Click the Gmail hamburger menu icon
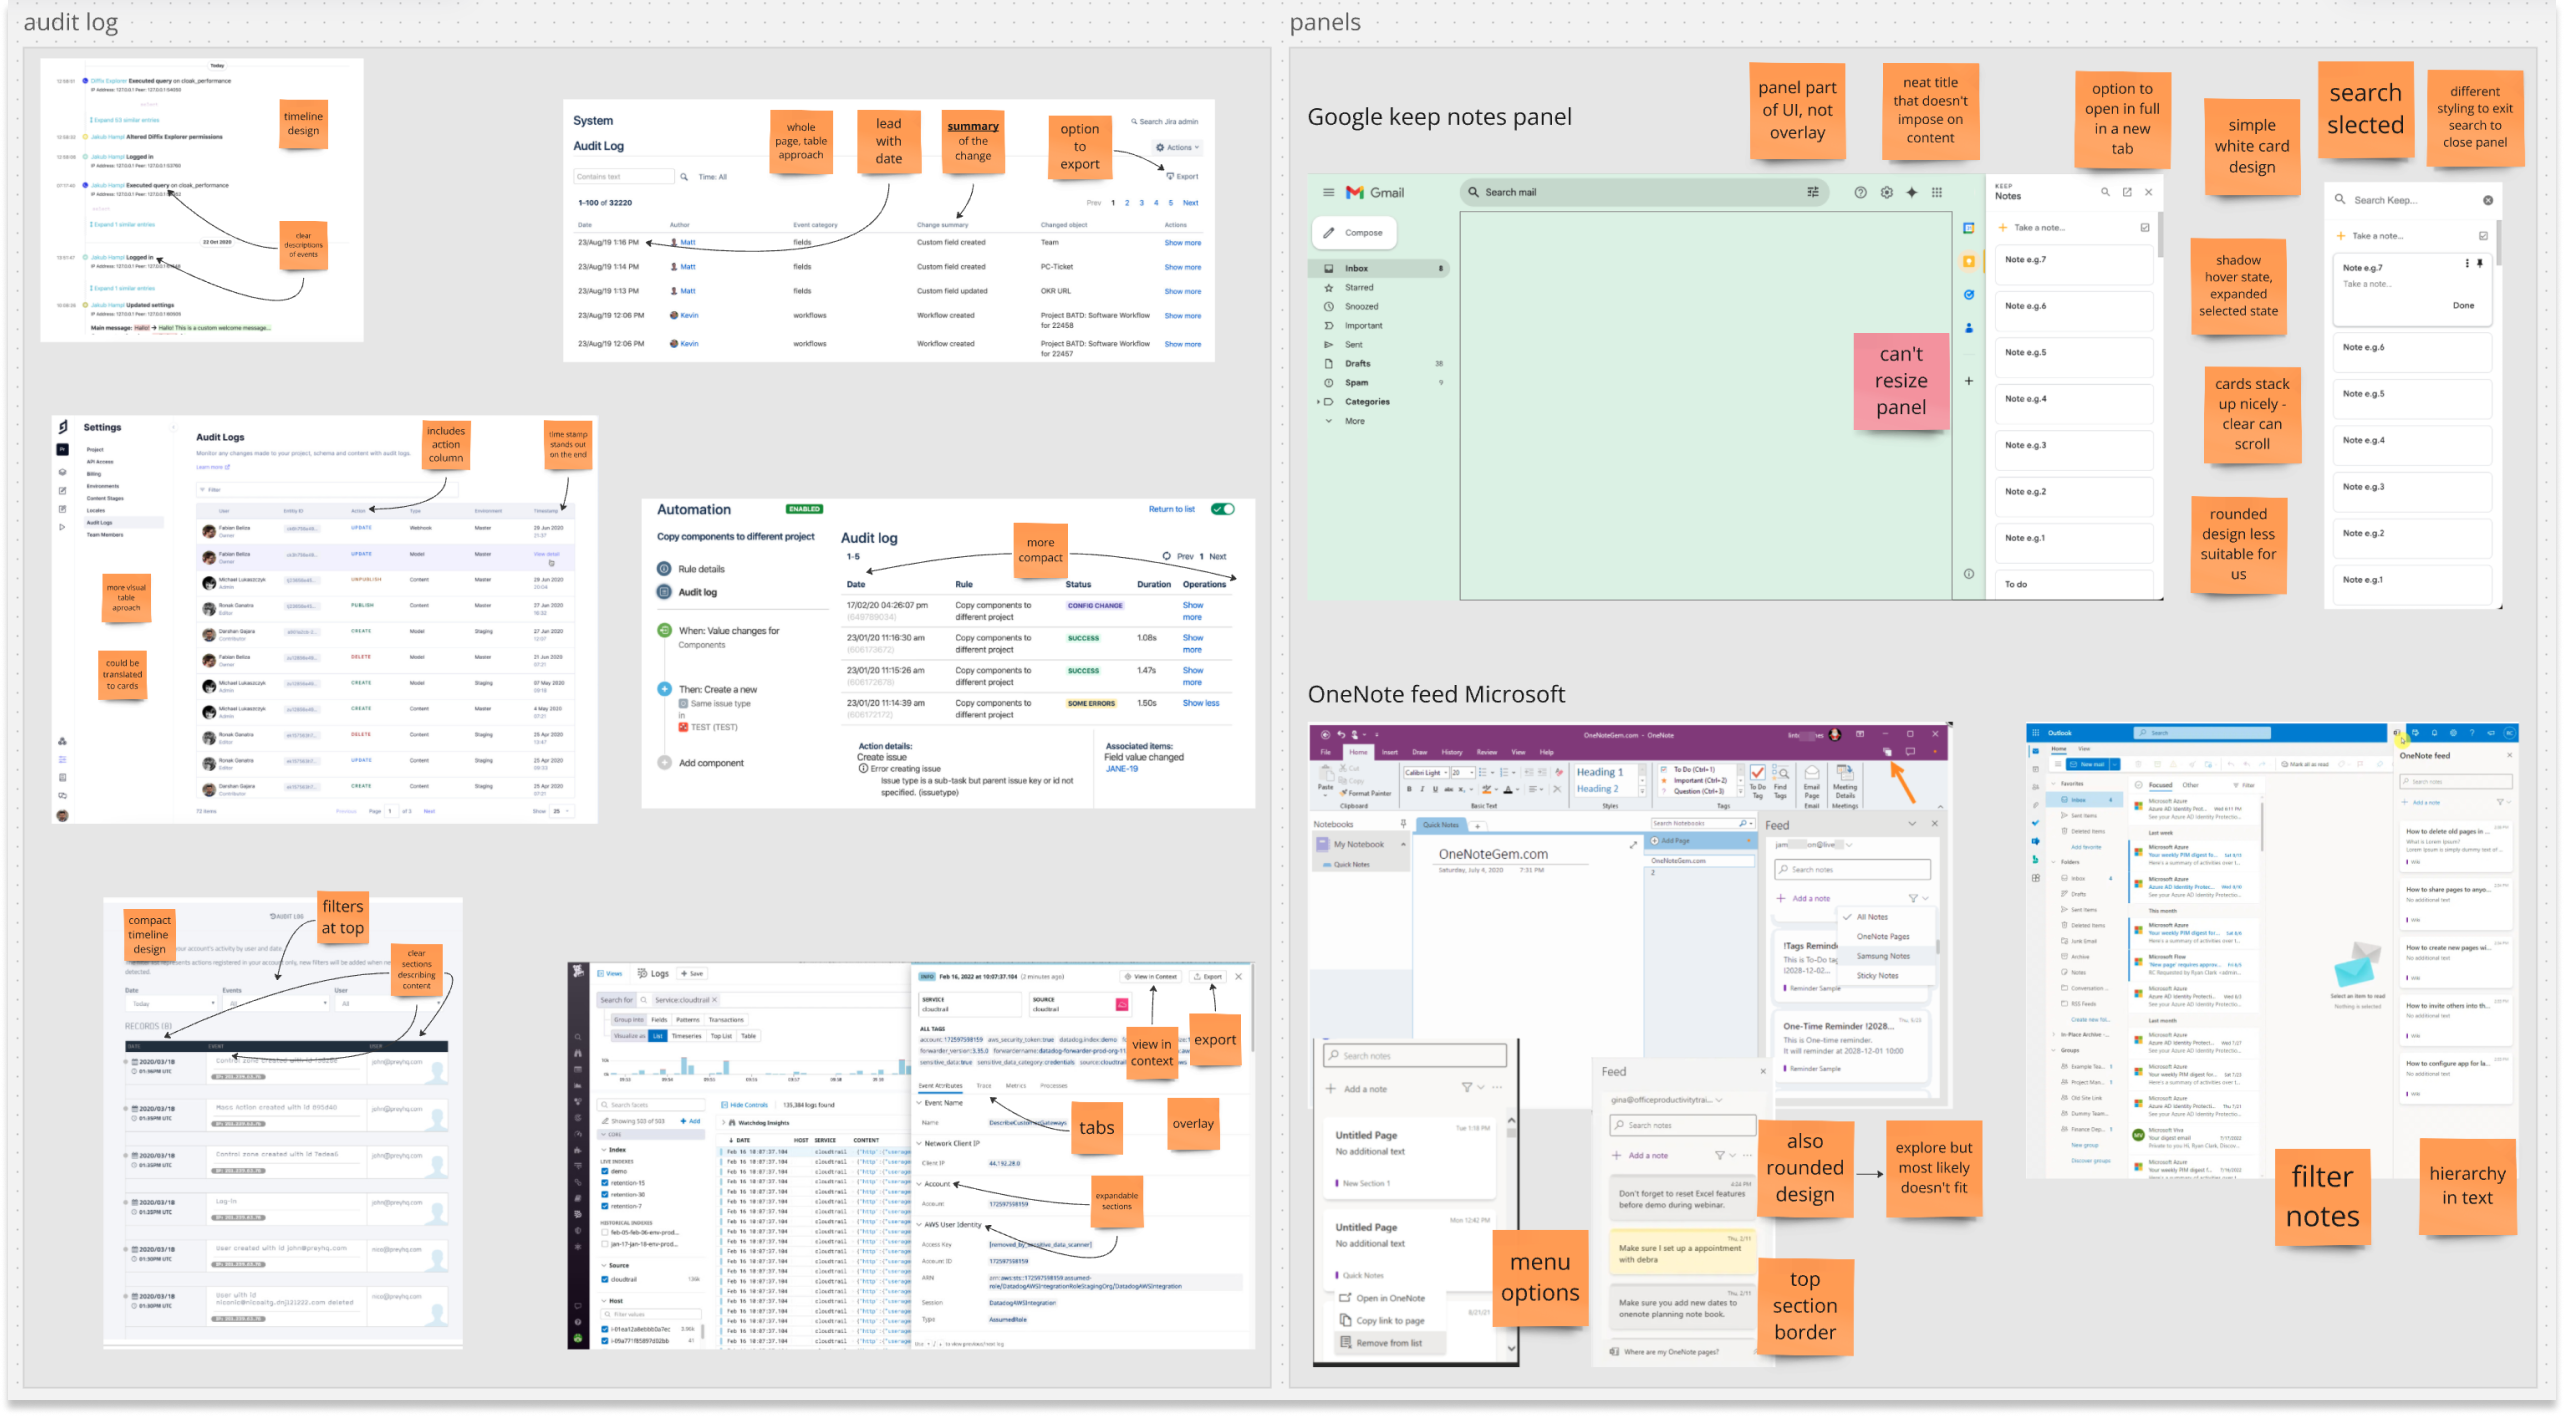 [1328, 192]
